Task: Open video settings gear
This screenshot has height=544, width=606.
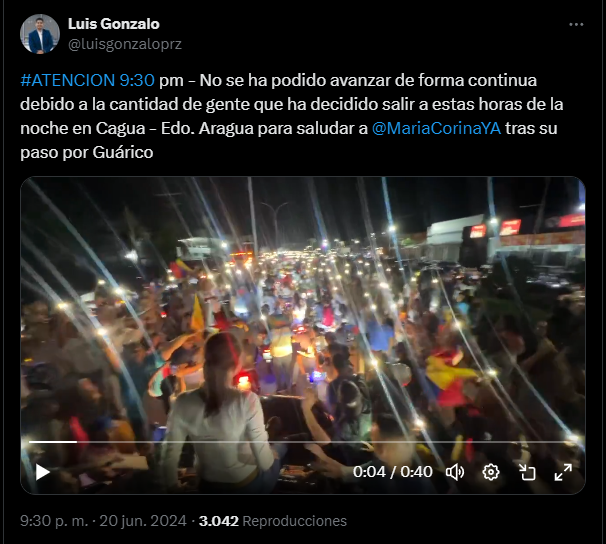Action: point(491,472)
